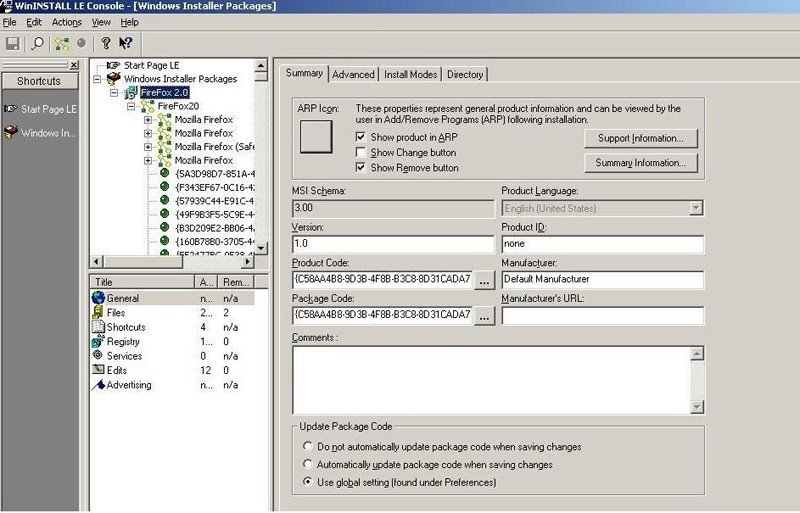Switch to the Advanced tab
The width and height of the screenshot is (800, 513).
click(x=353, y=75)
